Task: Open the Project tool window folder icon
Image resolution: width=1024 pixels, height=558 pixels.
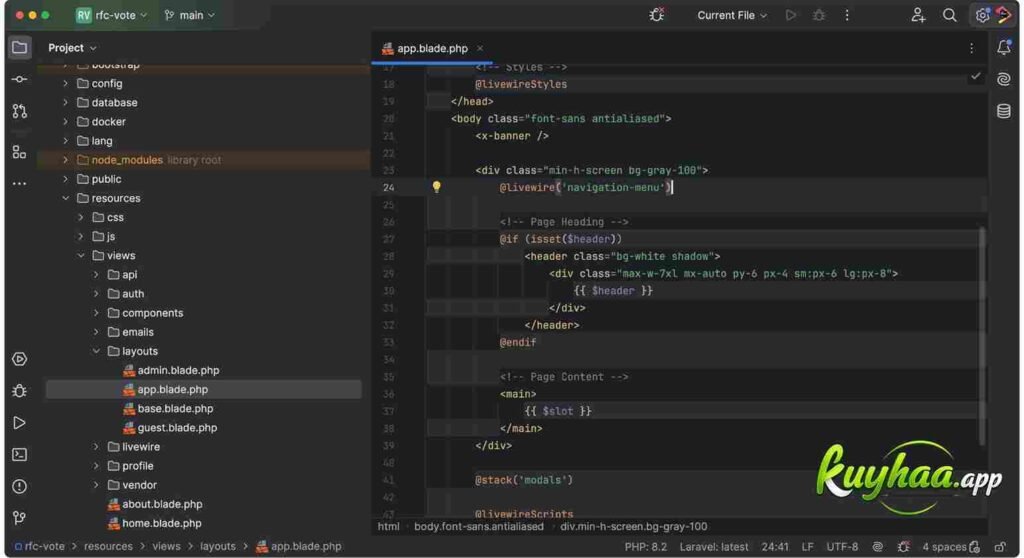Action: 20,48
